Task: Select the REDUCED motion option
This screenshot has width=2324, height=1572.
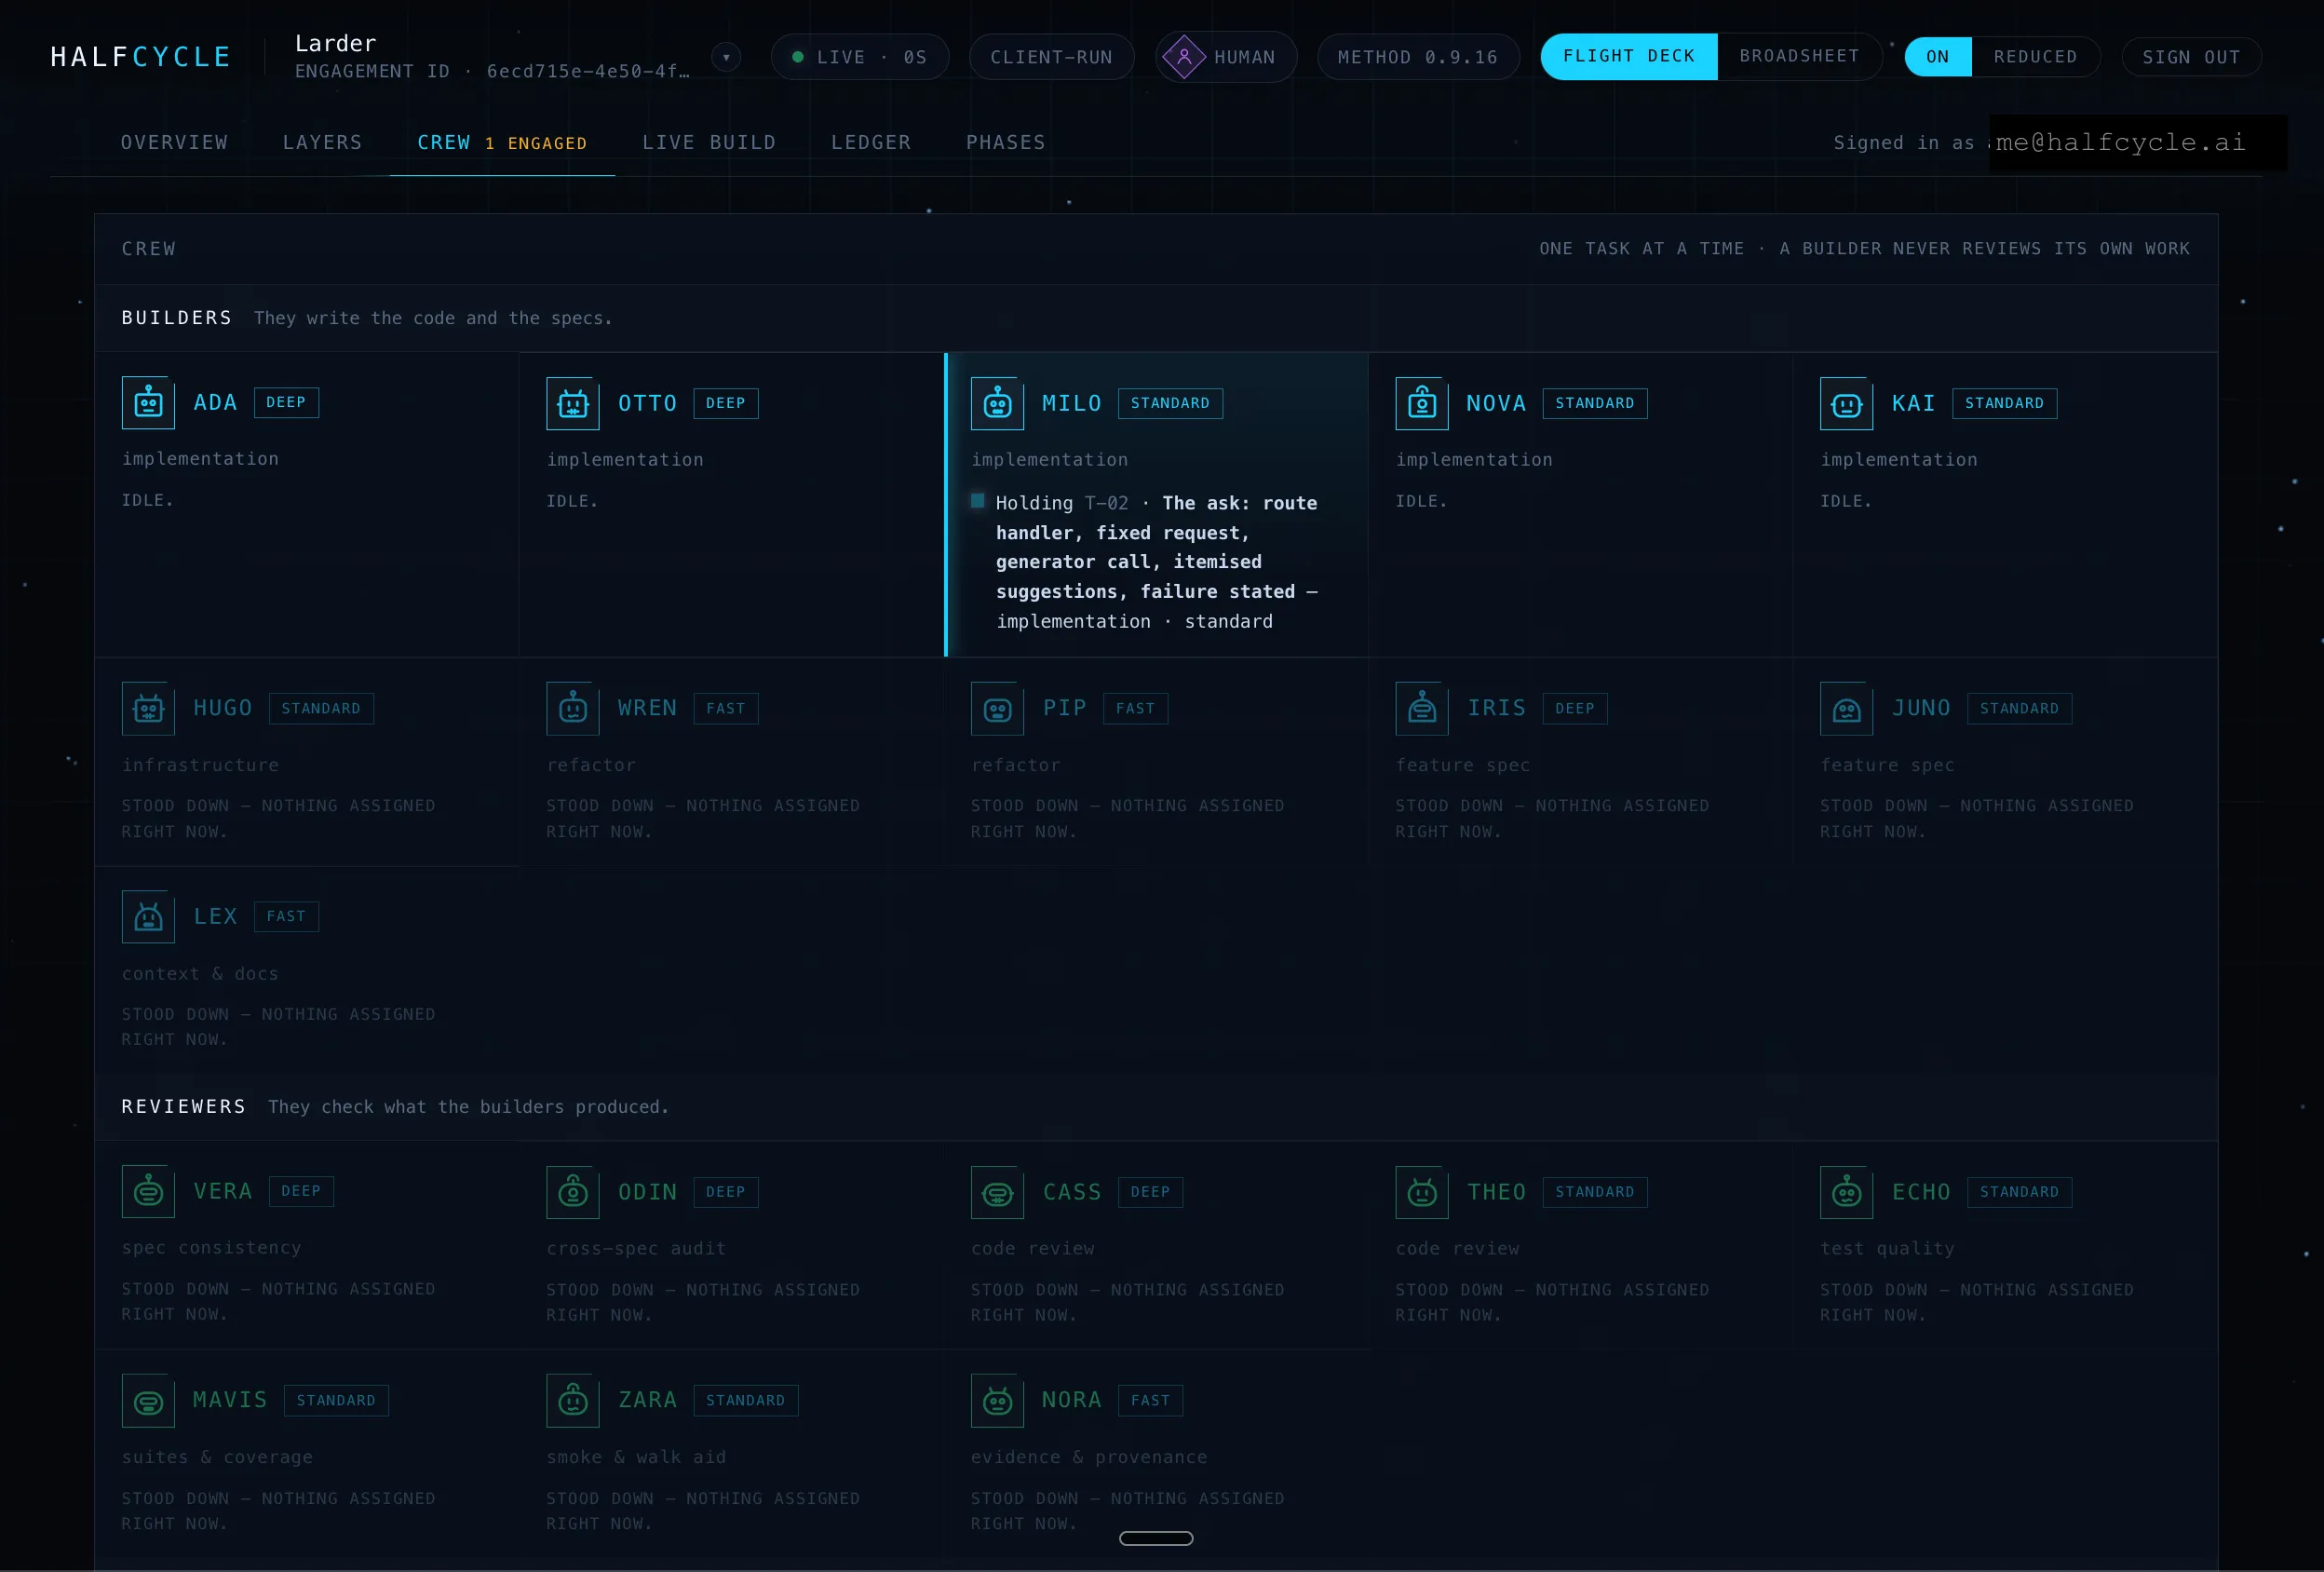Action: pos(2035,57)
